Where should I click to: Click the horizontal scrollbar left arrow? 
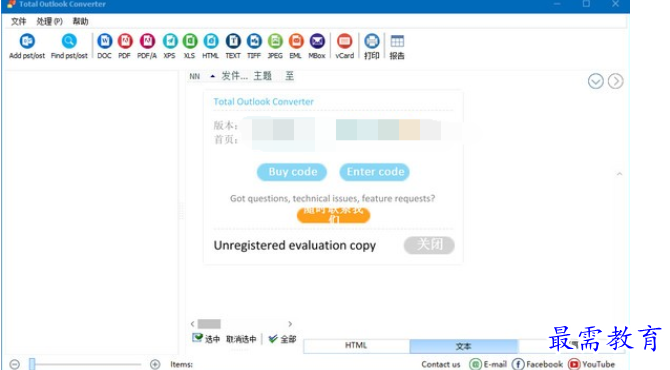(x=193, y=324)
